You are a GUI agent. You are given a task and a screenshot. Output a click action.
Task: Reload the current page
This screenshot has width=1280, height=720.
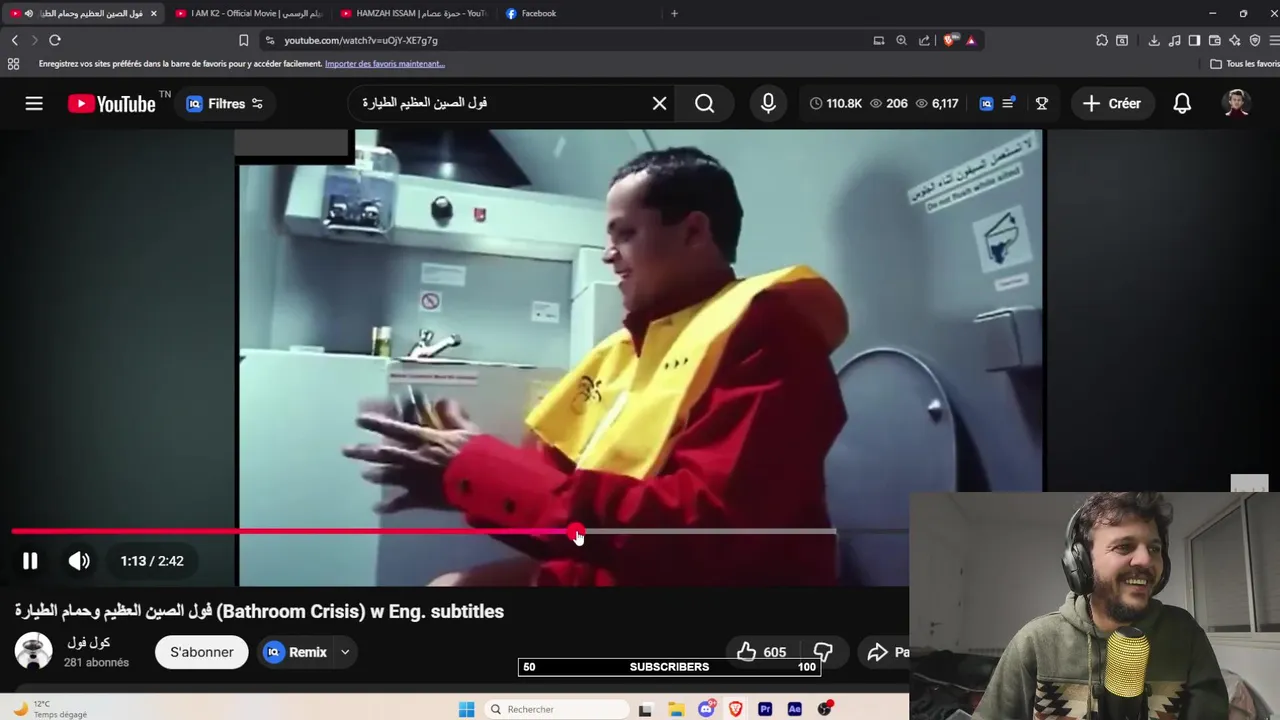click(x=55, y=40)
